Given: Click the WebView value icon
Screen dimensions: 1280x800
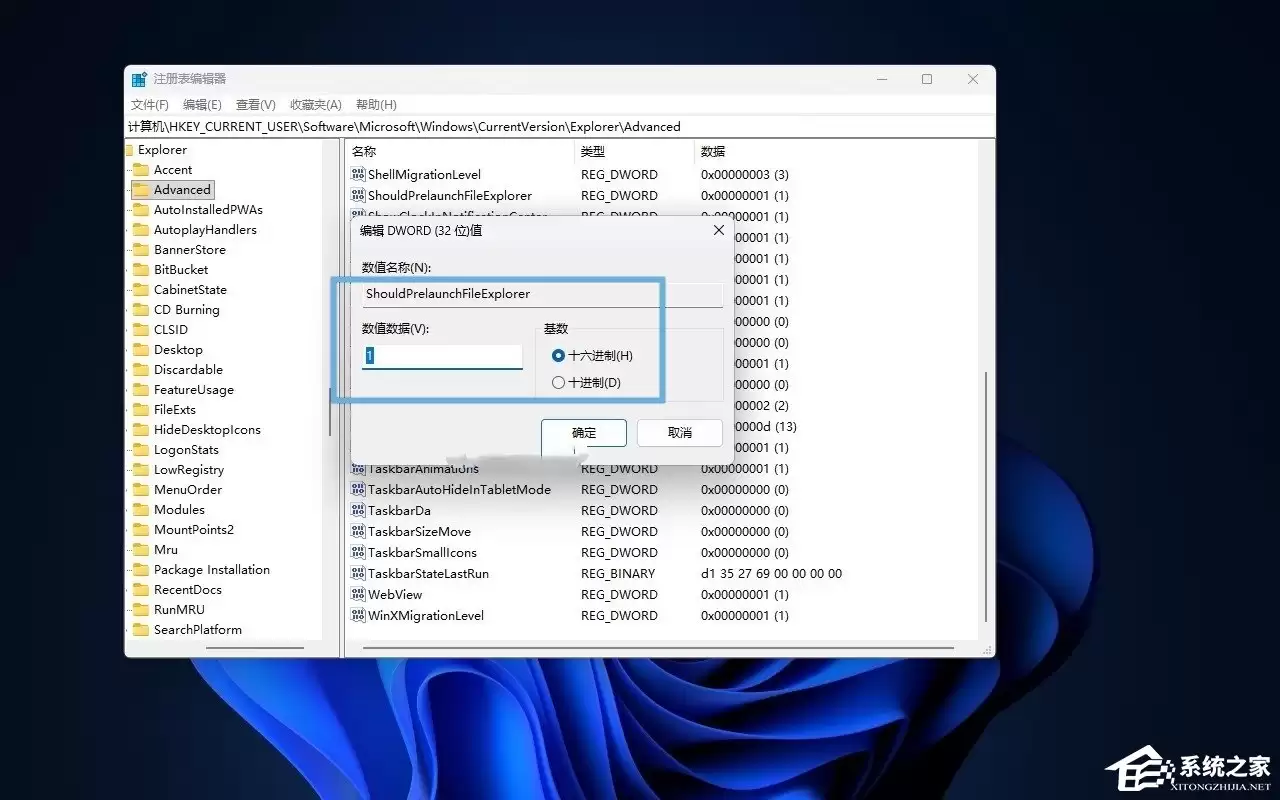Looking at the screenshot, I should 358,594.
